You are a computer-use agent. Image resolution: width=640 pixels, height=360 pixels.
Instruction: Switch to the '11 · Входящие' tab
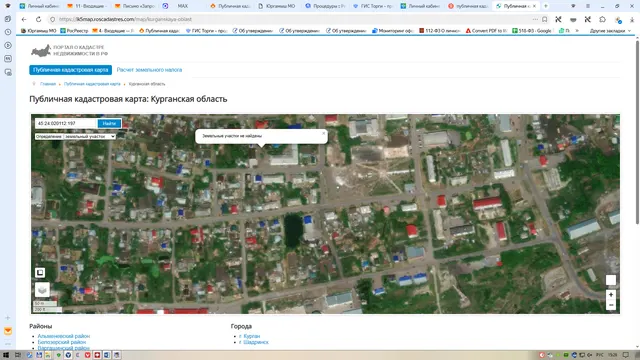[x=87, y=6]
